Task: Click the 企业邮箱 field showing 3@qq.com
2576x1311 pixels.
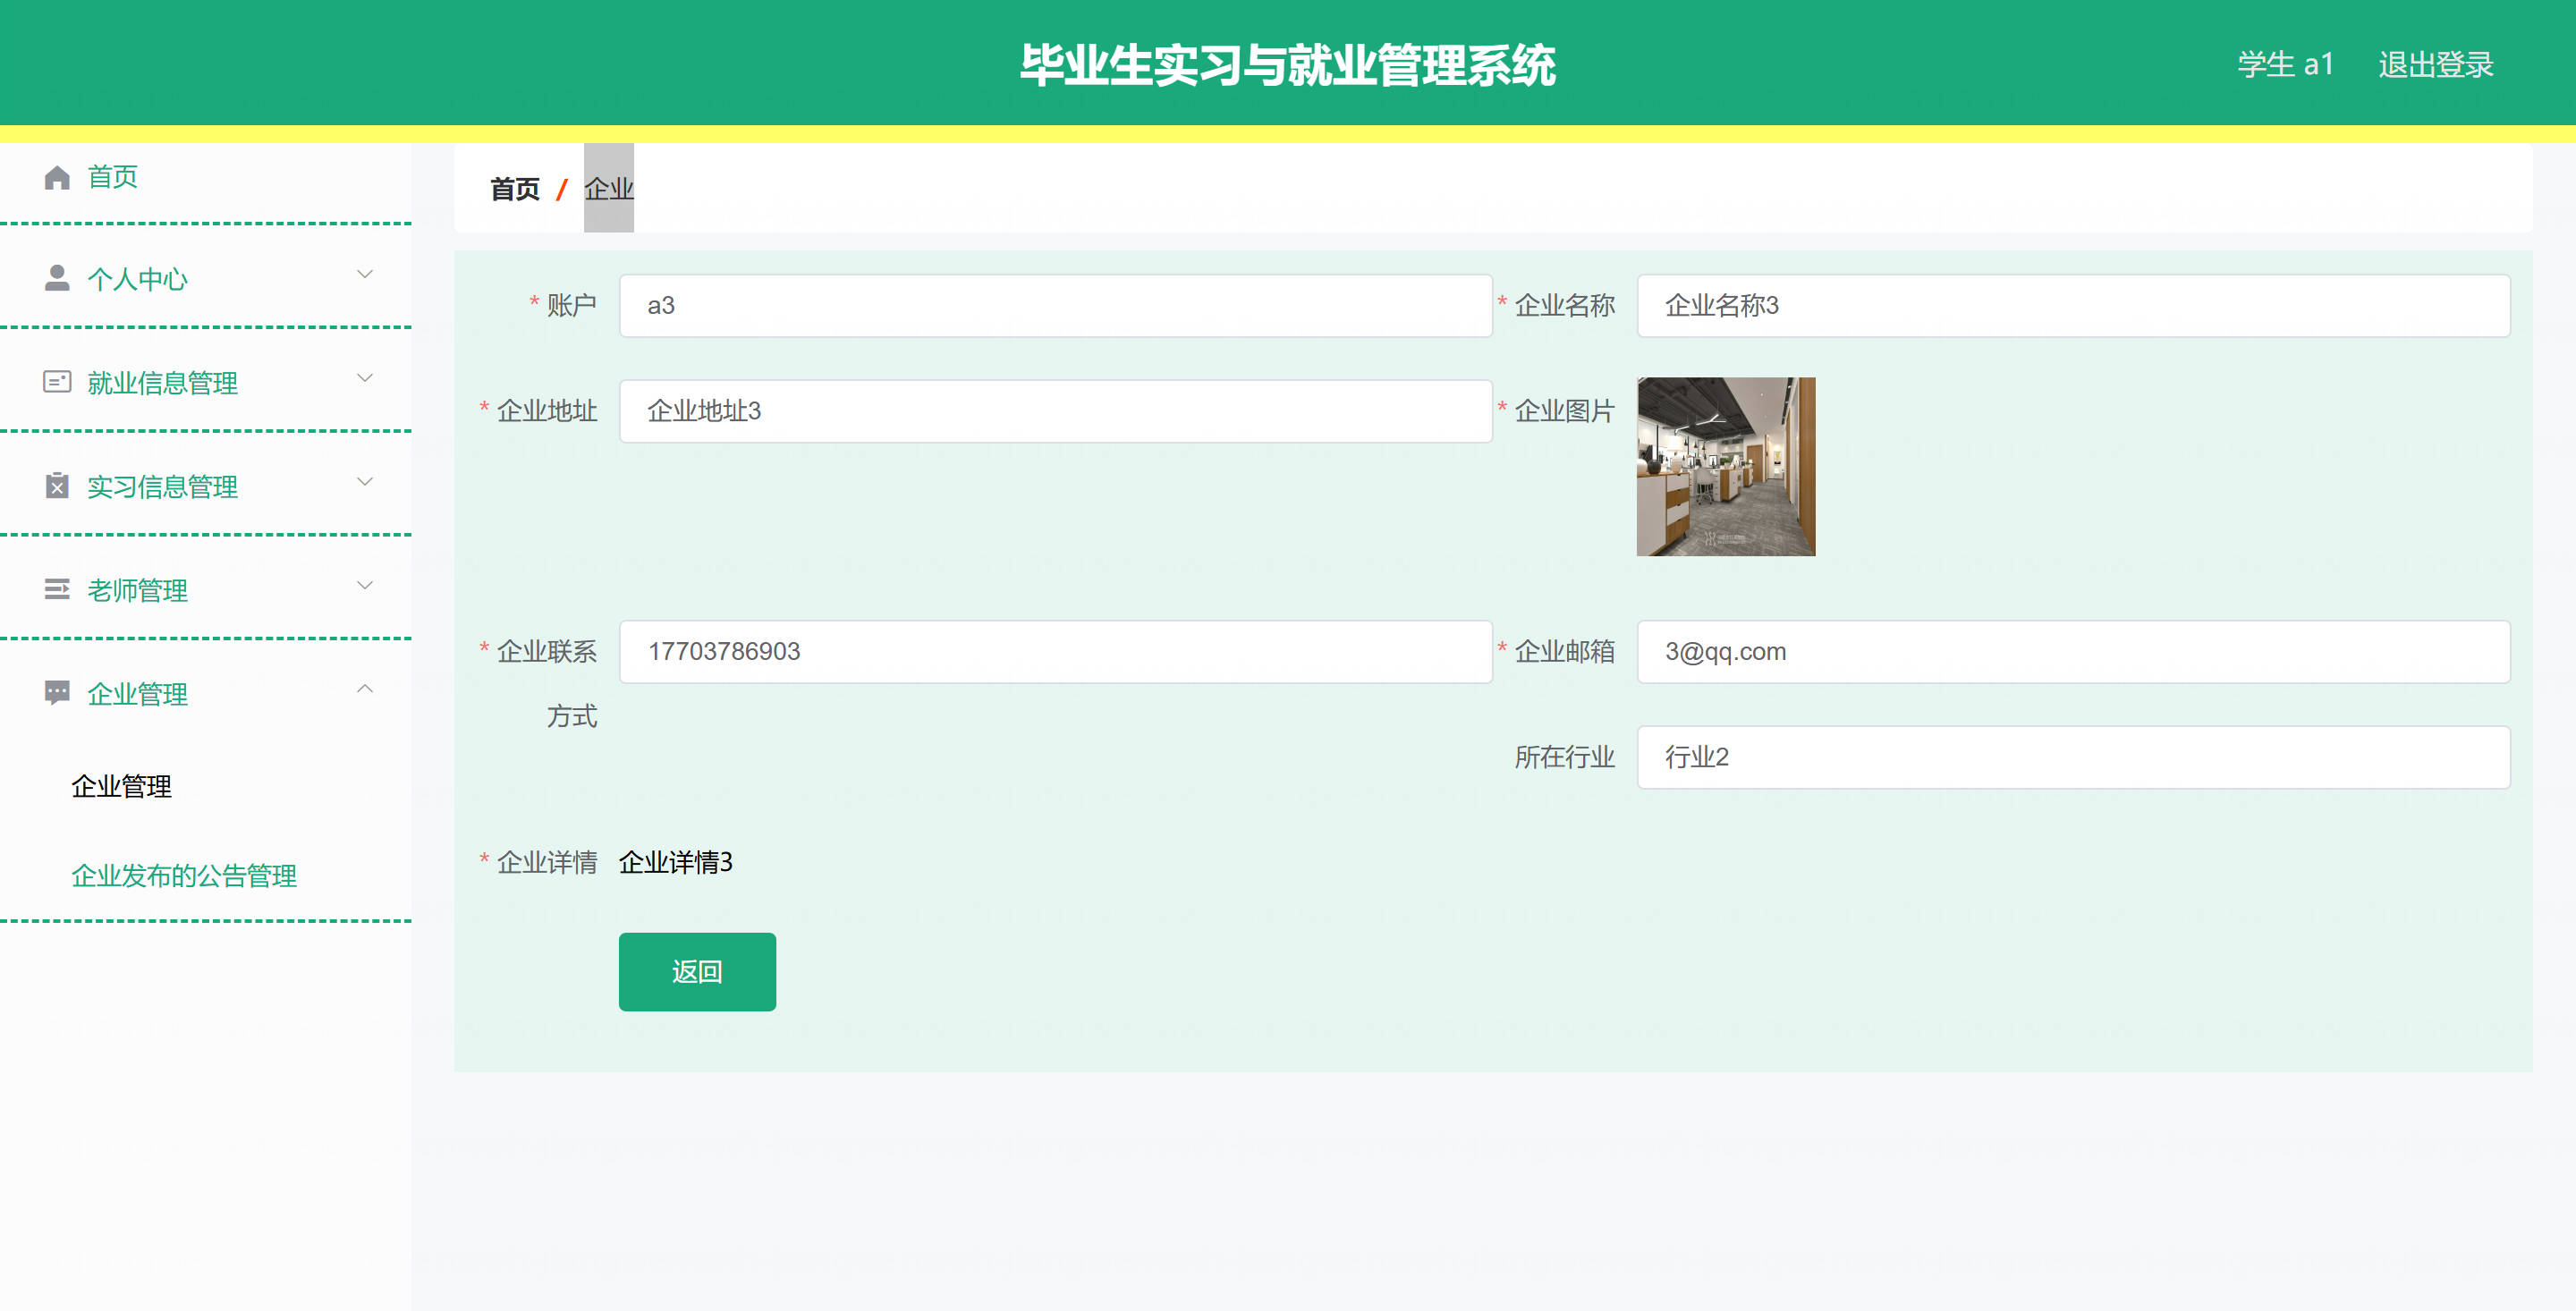Action: [x=2072, y=652]
